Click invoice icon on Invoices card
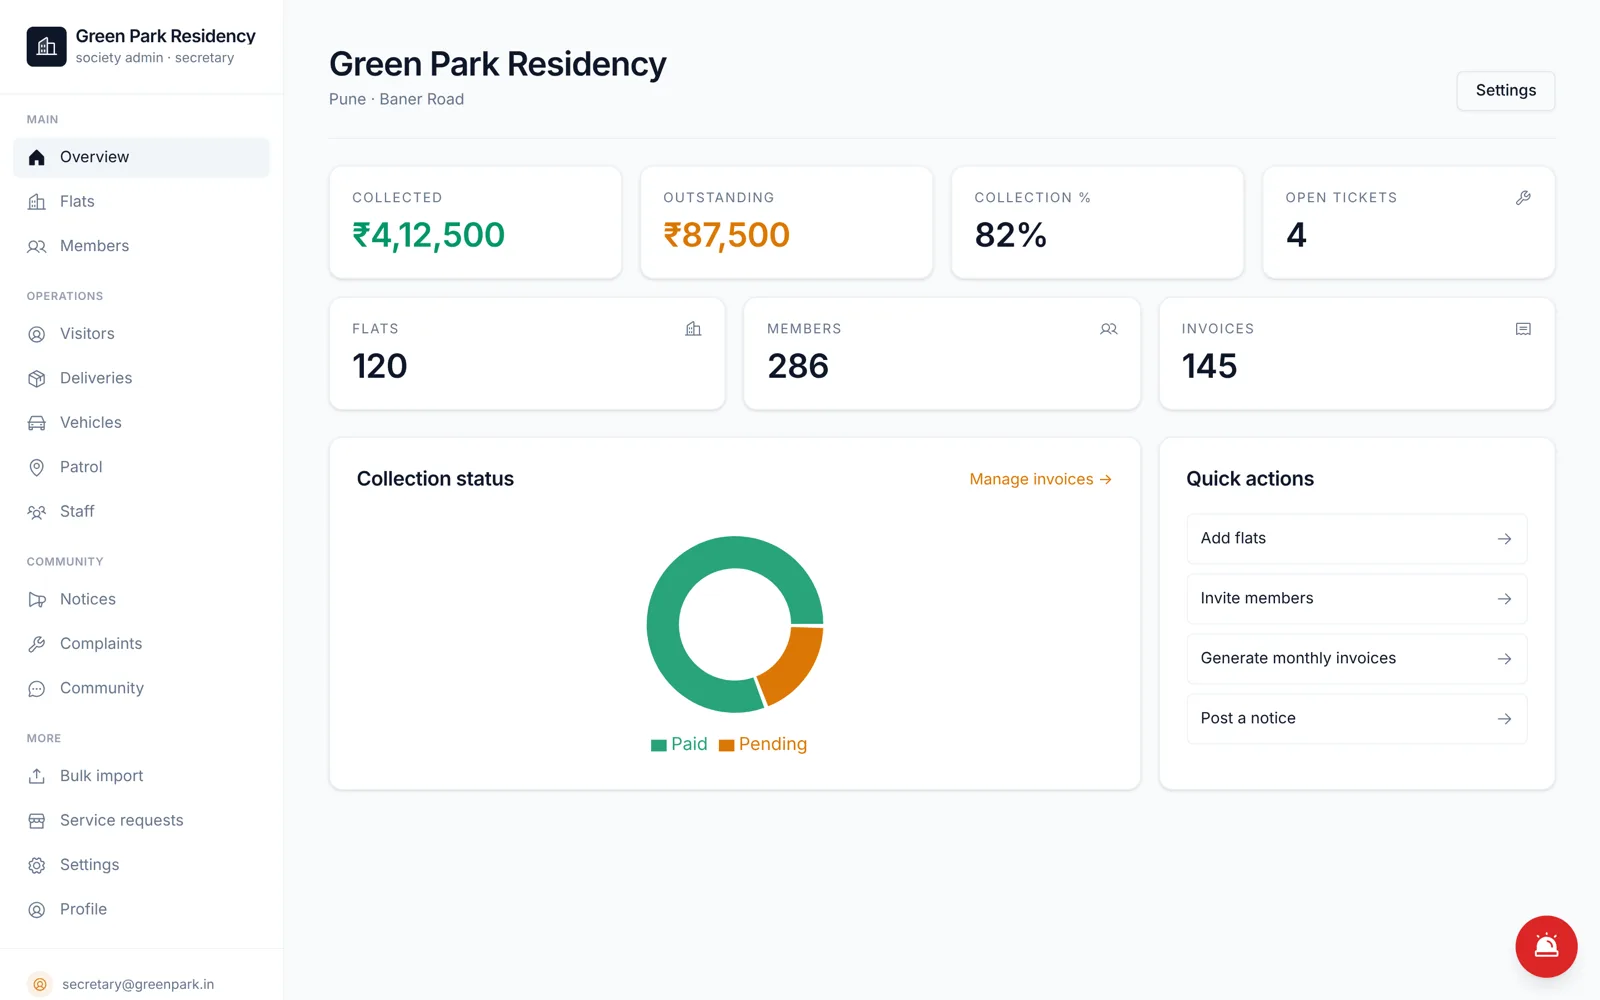This screenshot has height=1000, width=1600. [x=1523, y=329]
